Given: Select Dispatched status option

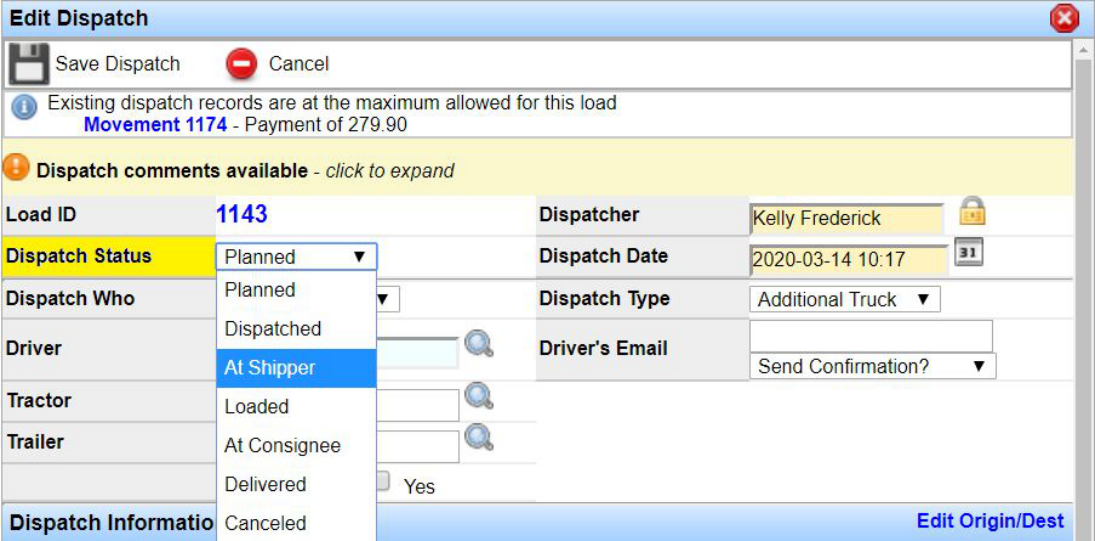Looking at the screenshot, I should 296,329.
